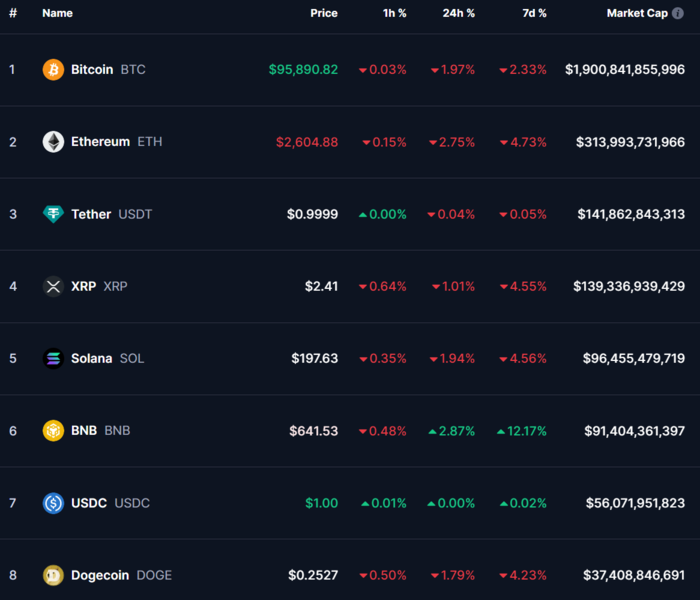
Task: Click the Tether logo icon
Action: pyautogui.click(x=53, y=214)
